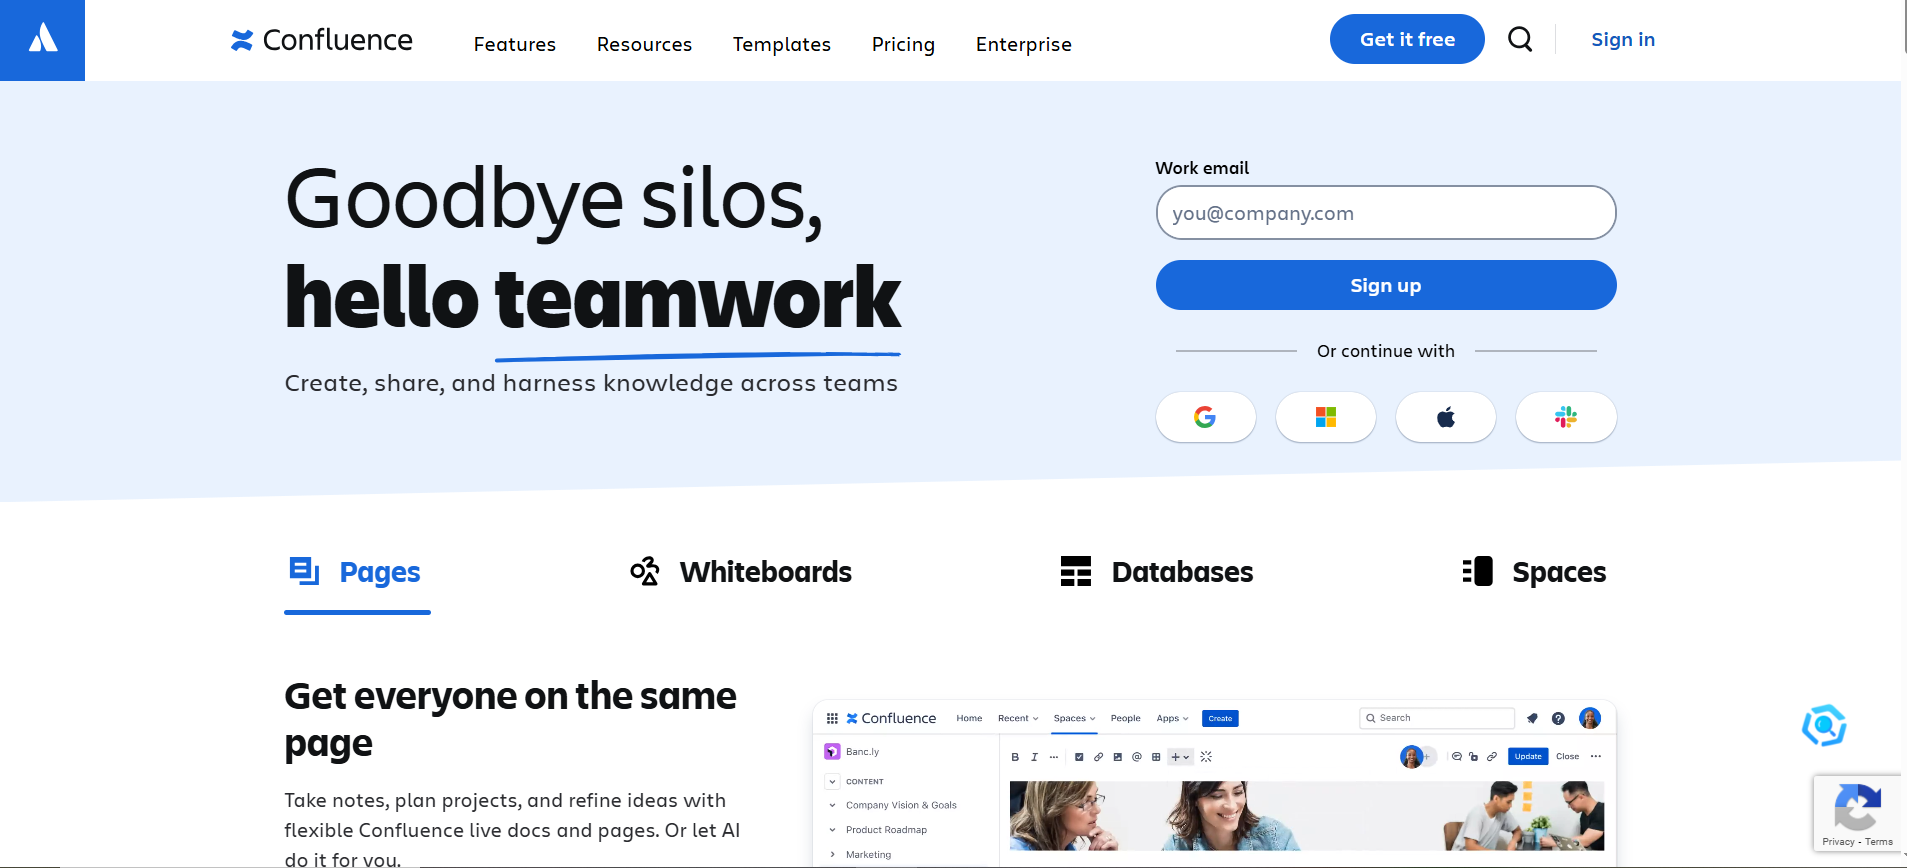
Task: Click the Update button in preview
Action: tap(1528, 756)
